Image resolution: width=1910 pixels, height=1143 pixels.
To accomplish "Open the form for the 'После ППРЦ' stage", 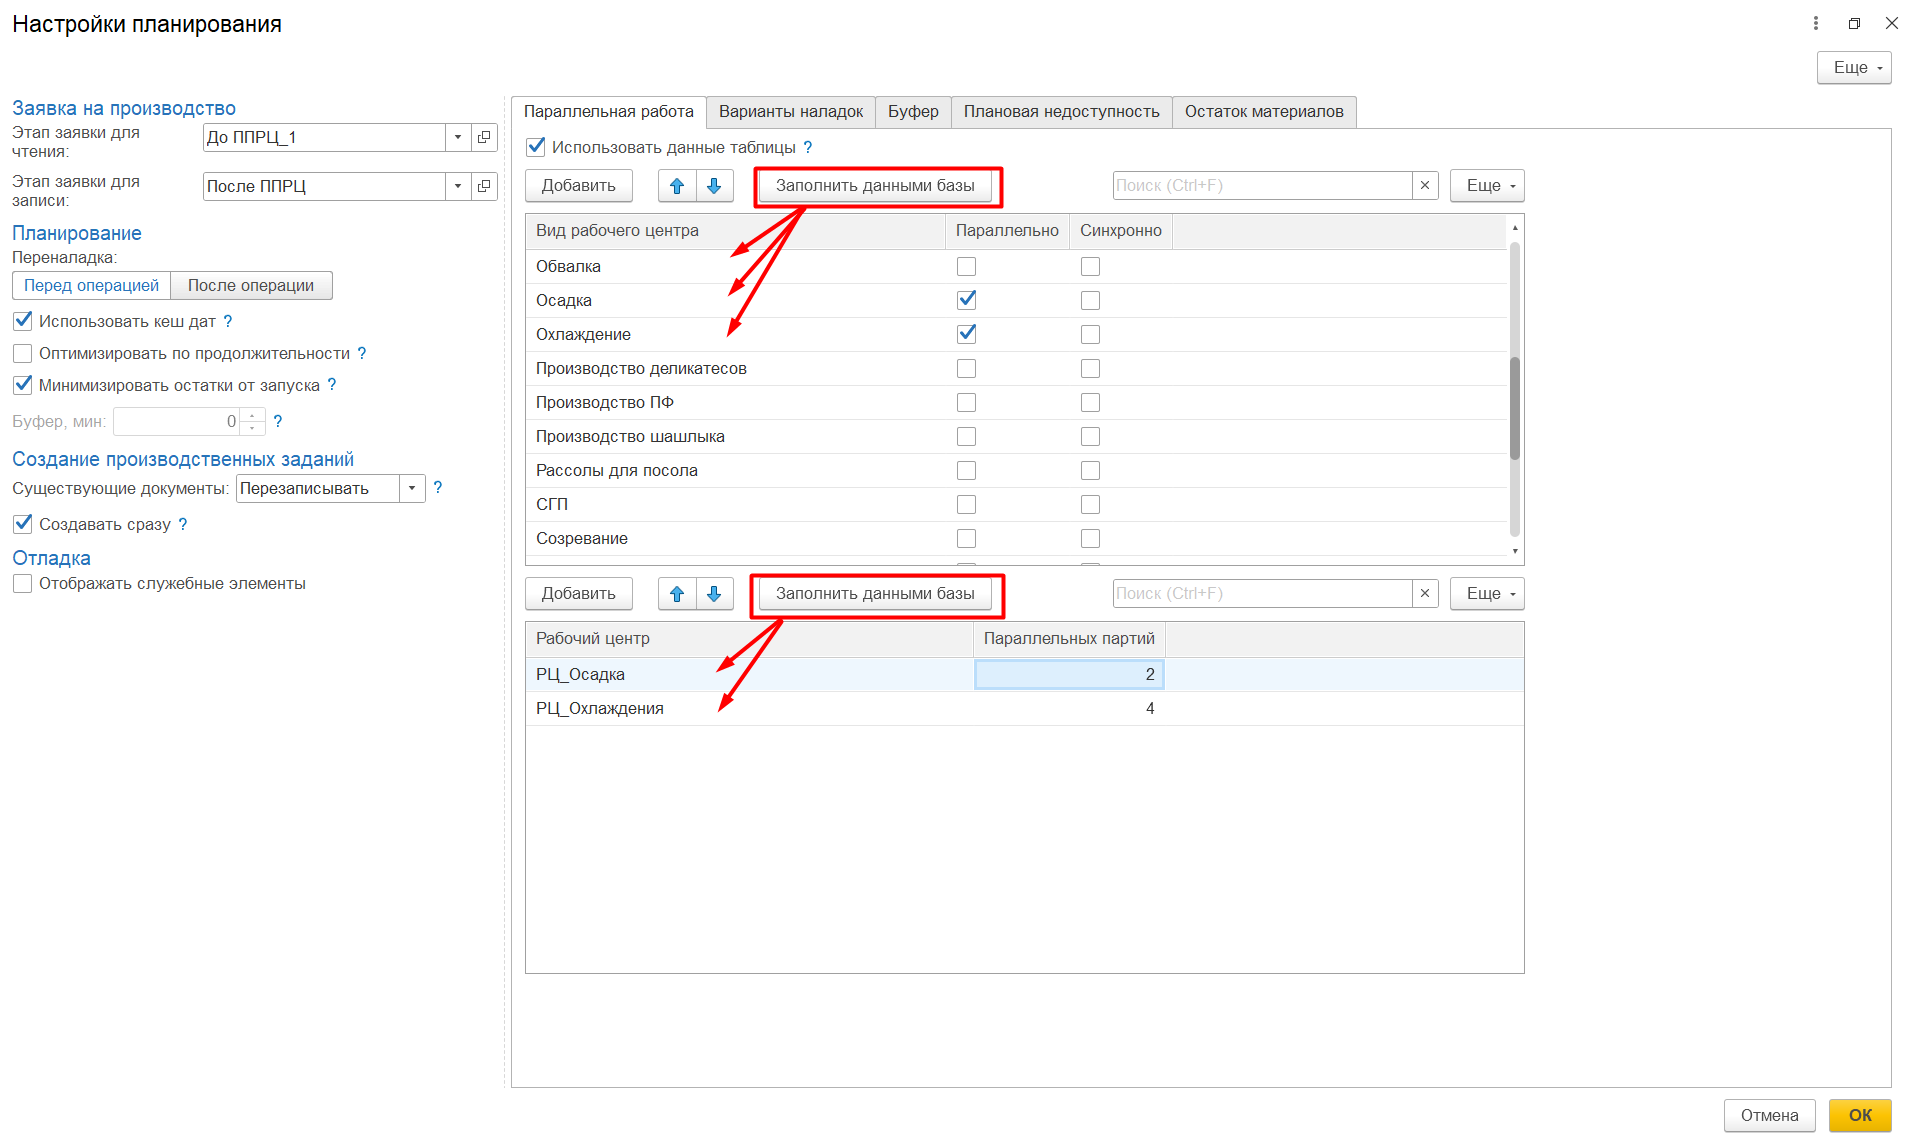I will (x=484, y=187).
